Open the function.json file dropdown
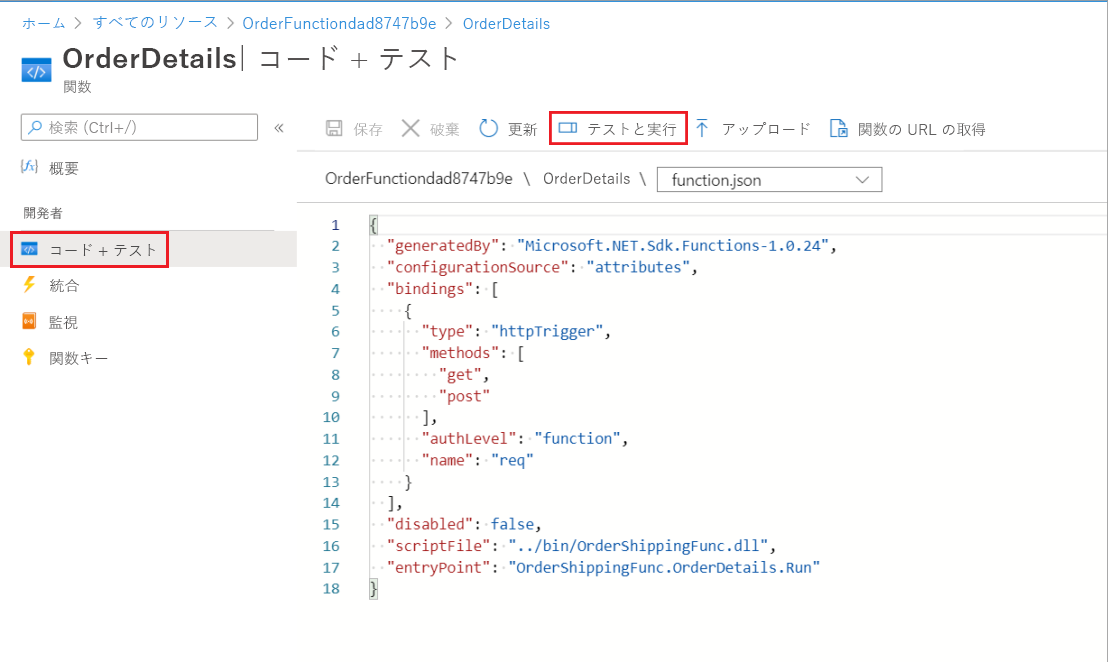Screen dimensions: 1108x662 [x=770, y=179]
